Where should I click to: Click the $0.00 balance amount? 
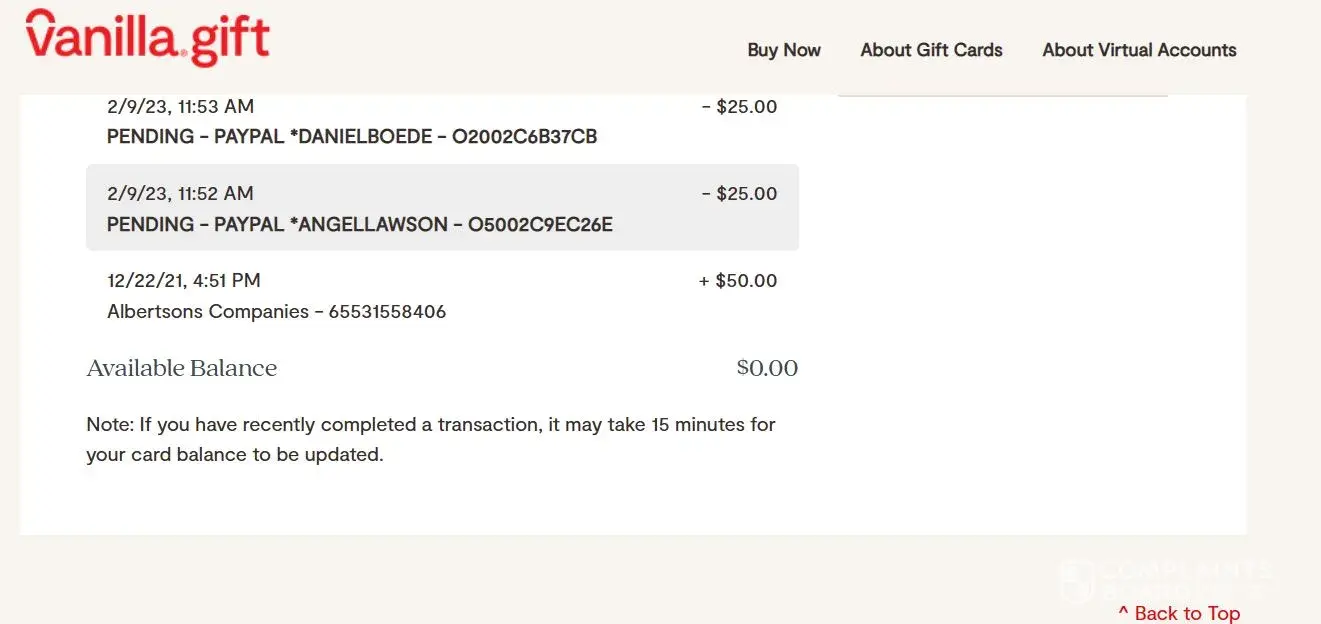click(x=767, y=369)
